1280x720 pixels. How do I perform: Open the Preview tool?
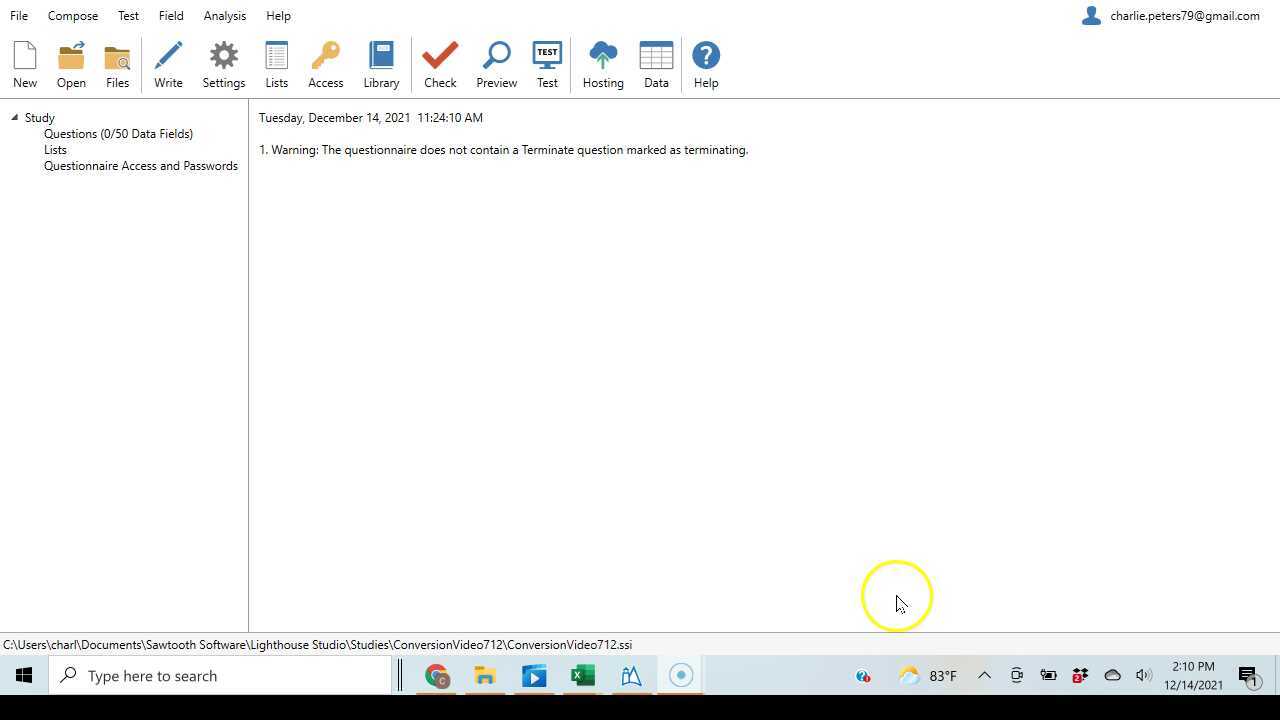(x=496, y=63)
